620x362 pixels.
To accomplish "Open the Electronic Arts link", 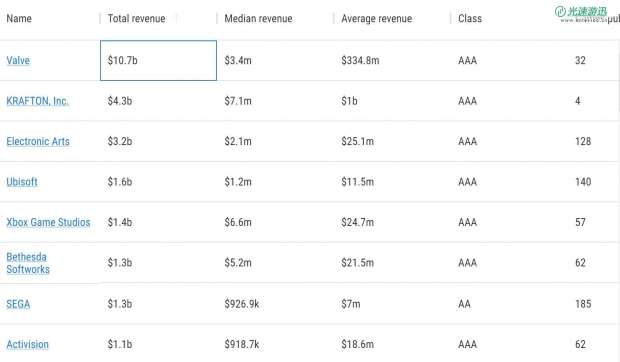I will (38, 141).
